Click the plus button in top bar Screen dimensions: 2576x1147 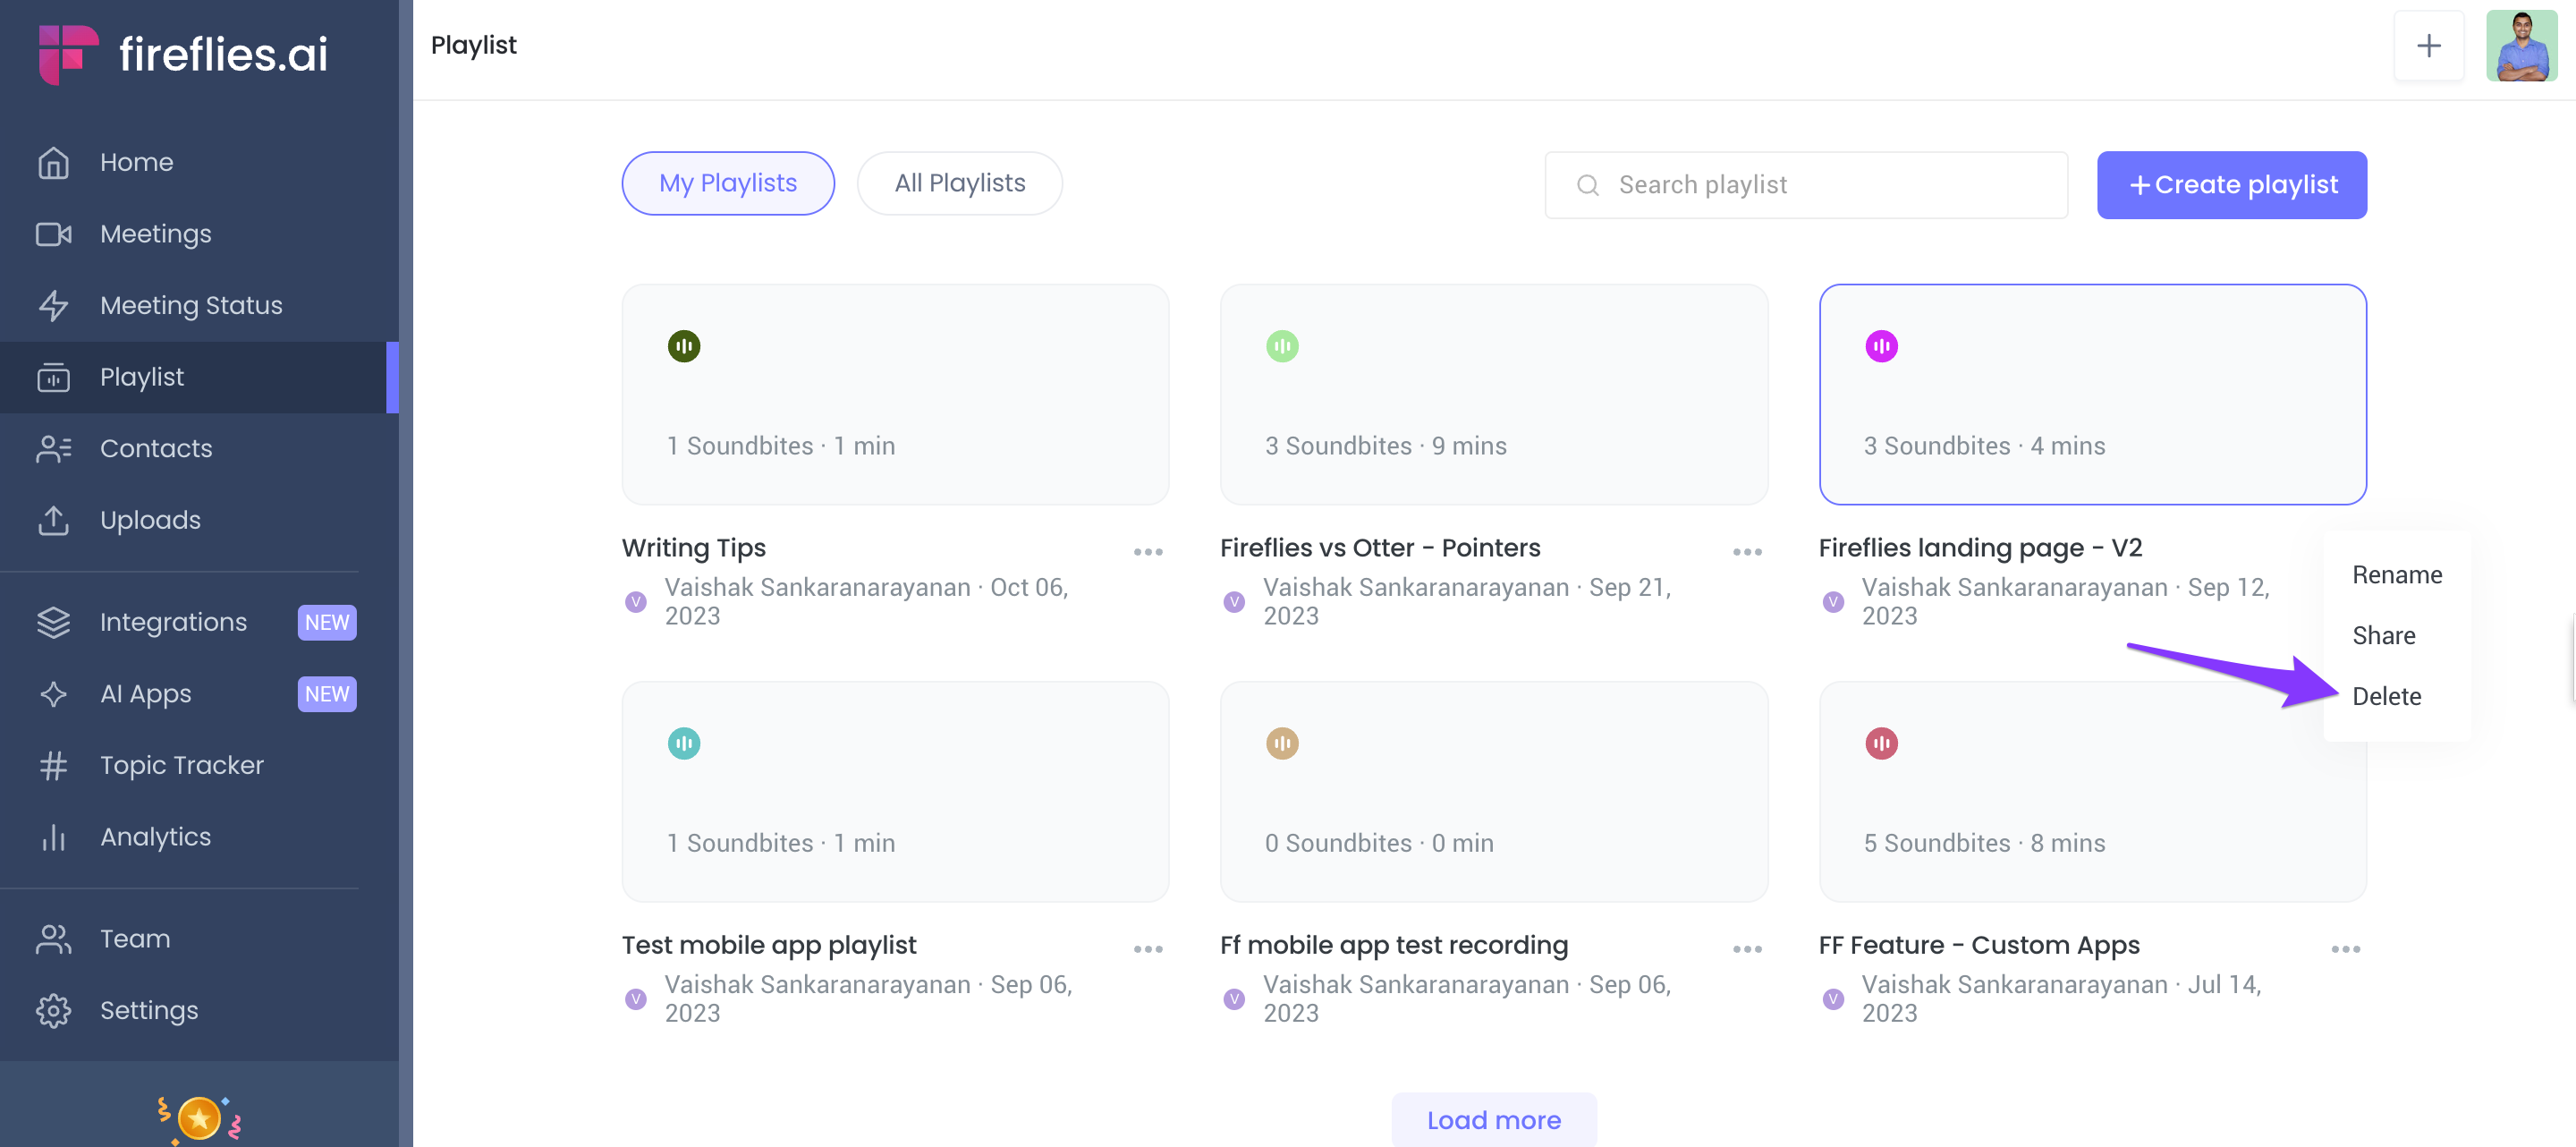point(2429,46)
